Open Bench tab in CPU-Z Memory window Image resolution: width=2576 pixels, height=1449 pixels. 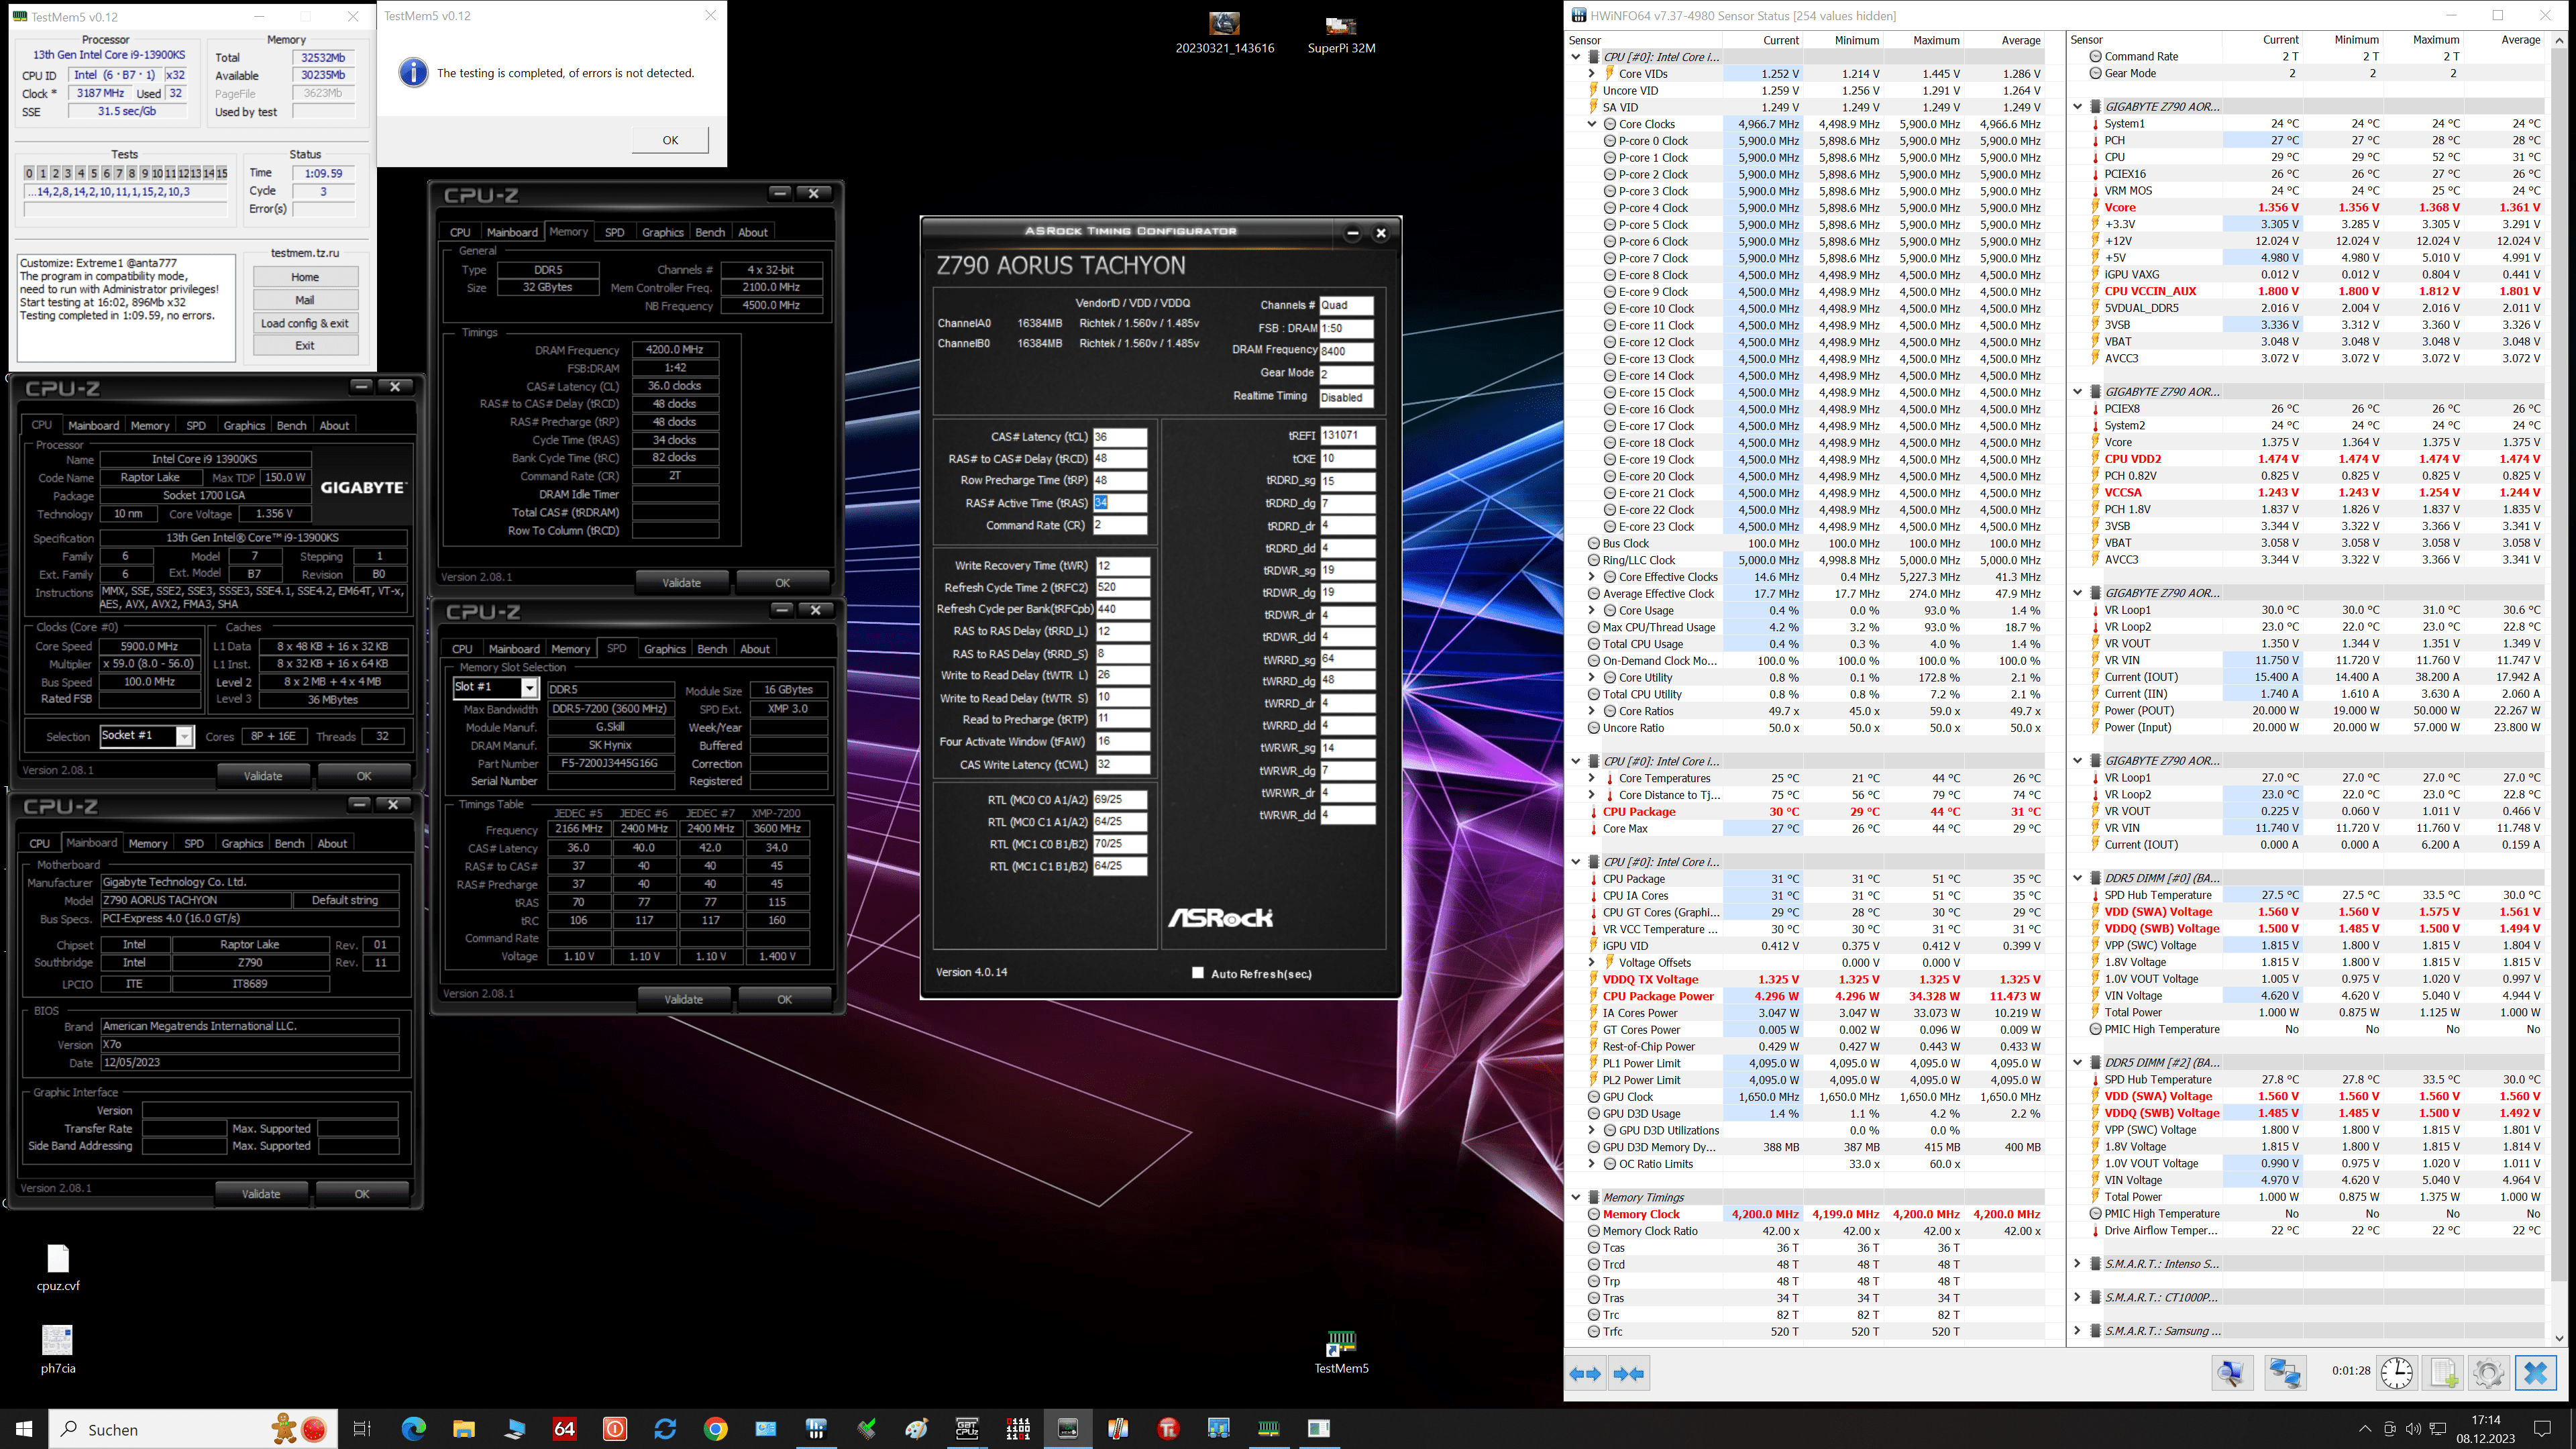point(710,232)
